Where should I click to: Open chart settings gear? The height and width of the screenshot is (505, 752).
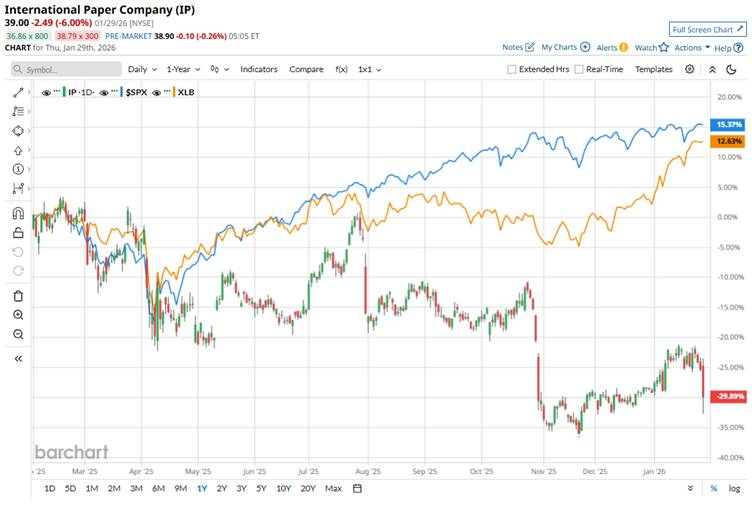[x=690, y=69]
